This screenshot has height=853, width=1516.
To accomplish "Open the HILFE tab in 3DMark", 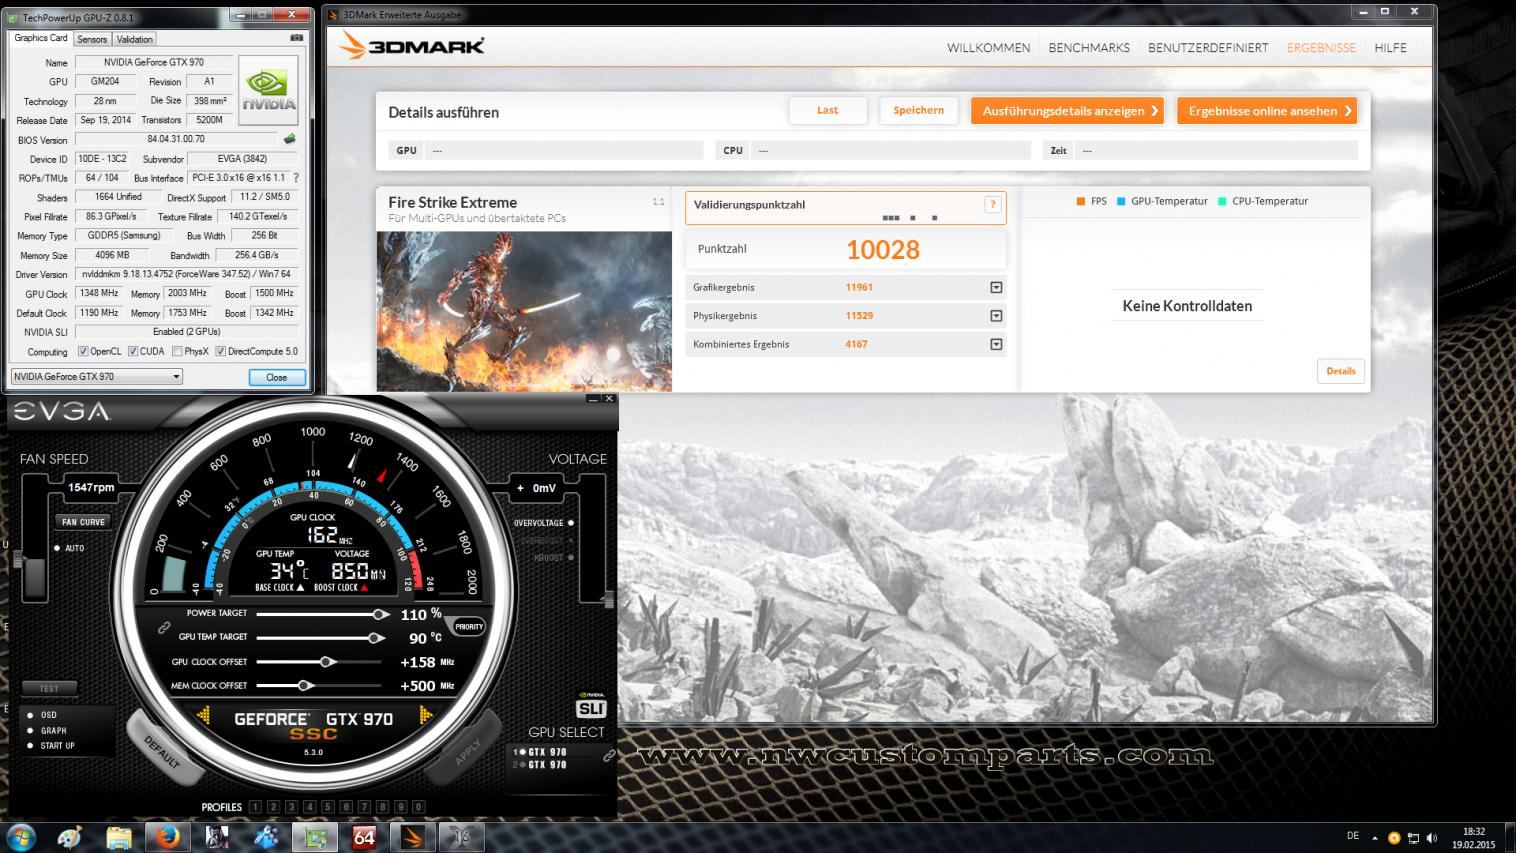I will pyautogui.click(x=1390, y=48).
